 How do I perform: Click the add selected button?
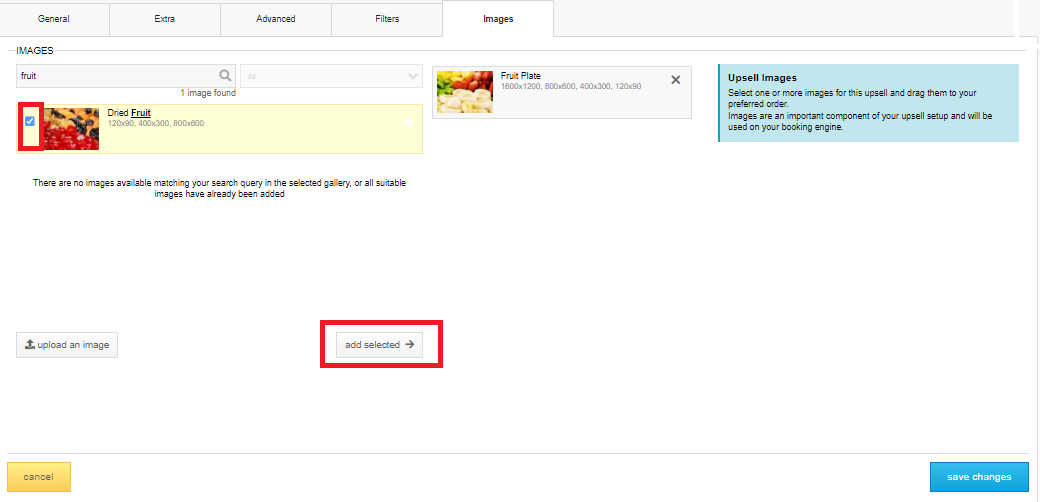tap(379, 345)
